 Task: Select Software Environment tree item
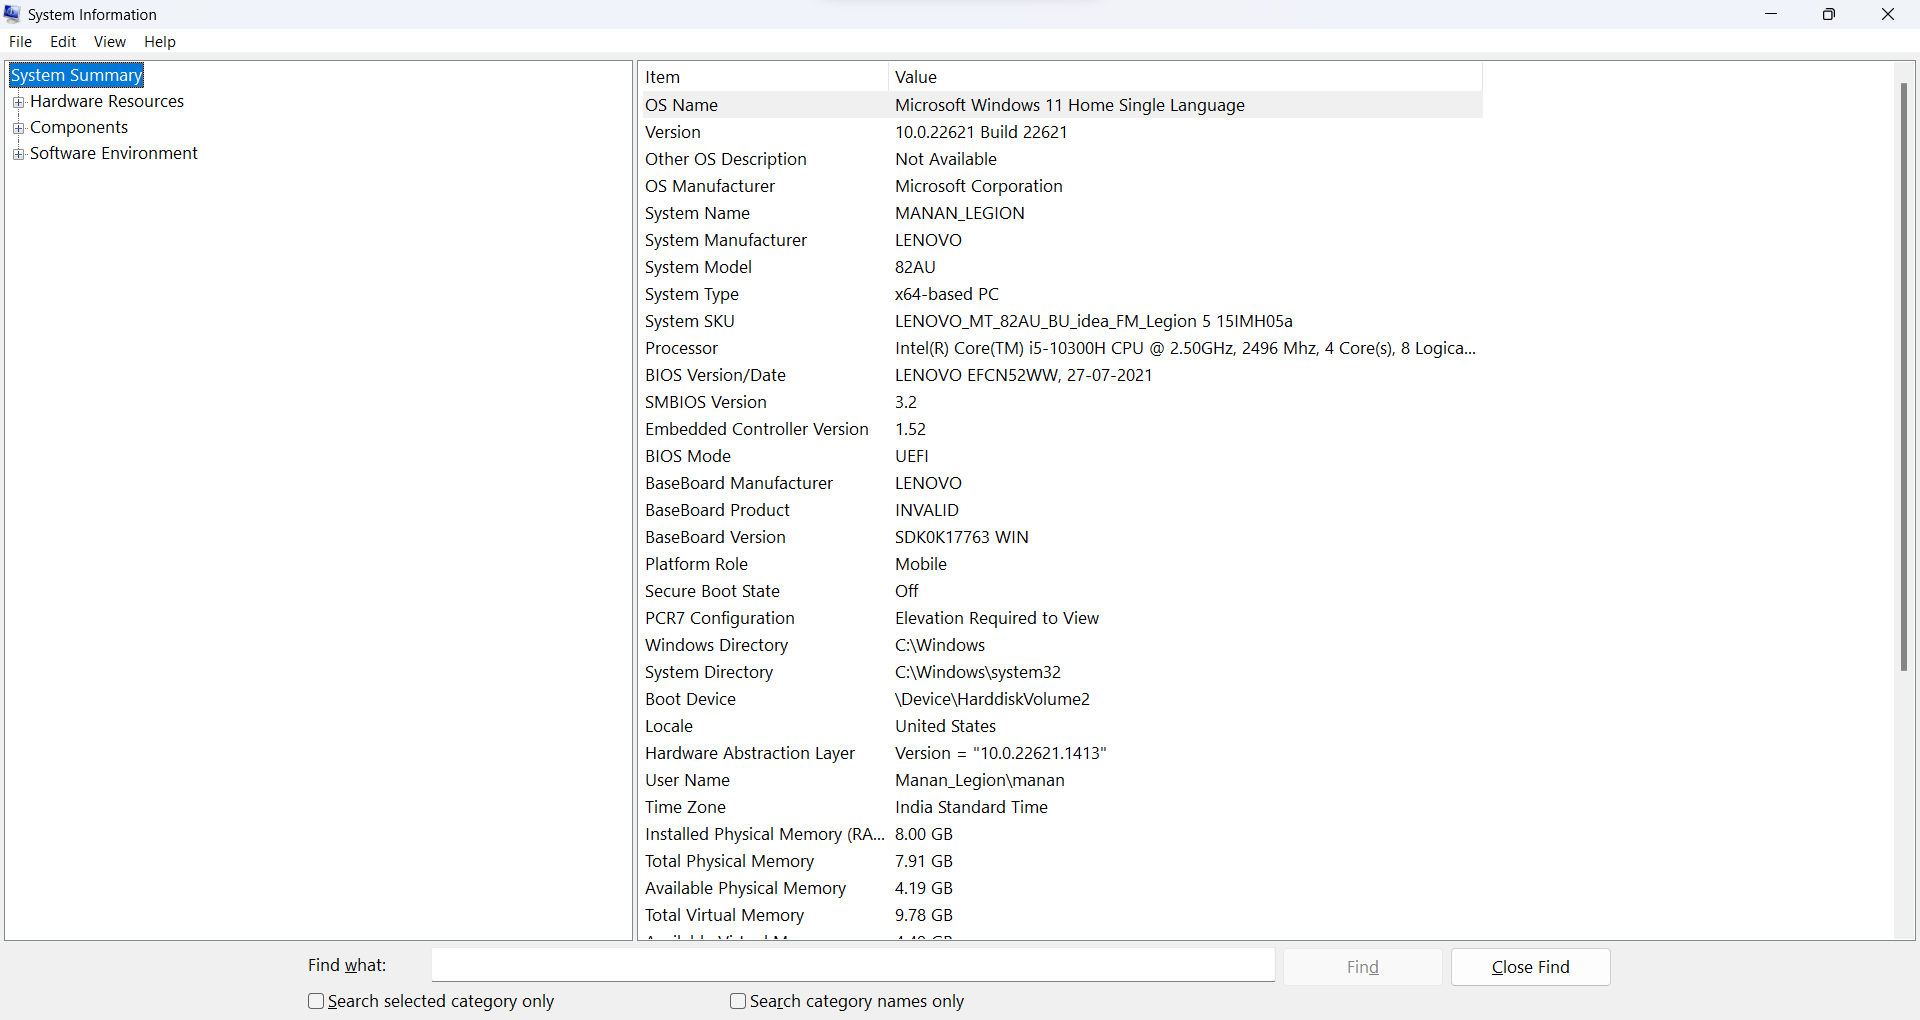point(114,153)
